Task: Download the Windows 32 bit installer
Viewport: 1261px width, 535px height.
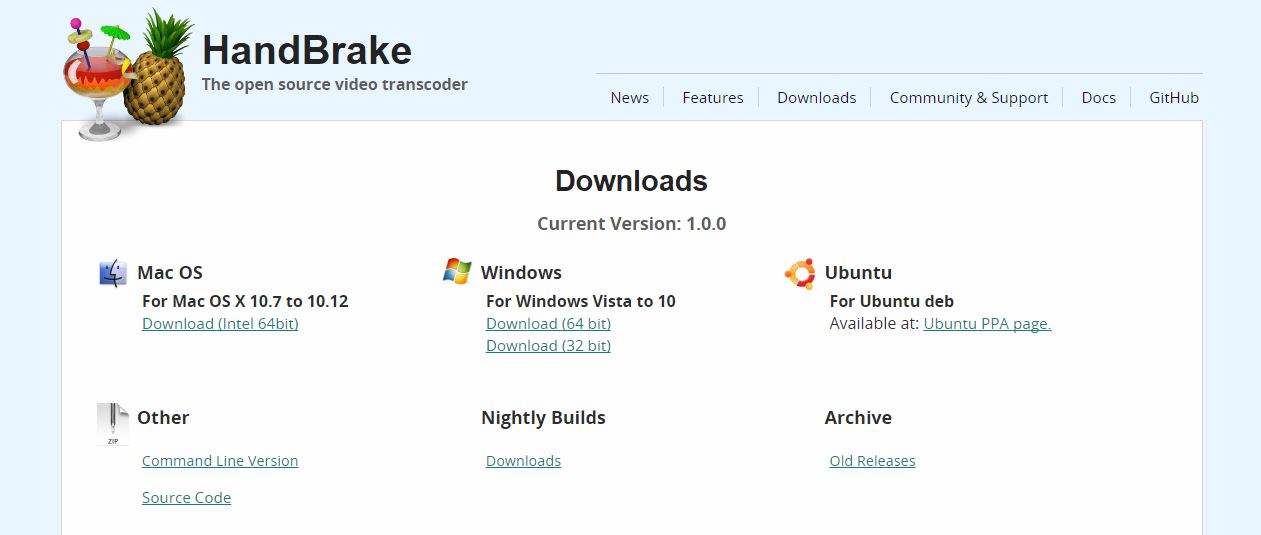Action: tap(548, 346)
